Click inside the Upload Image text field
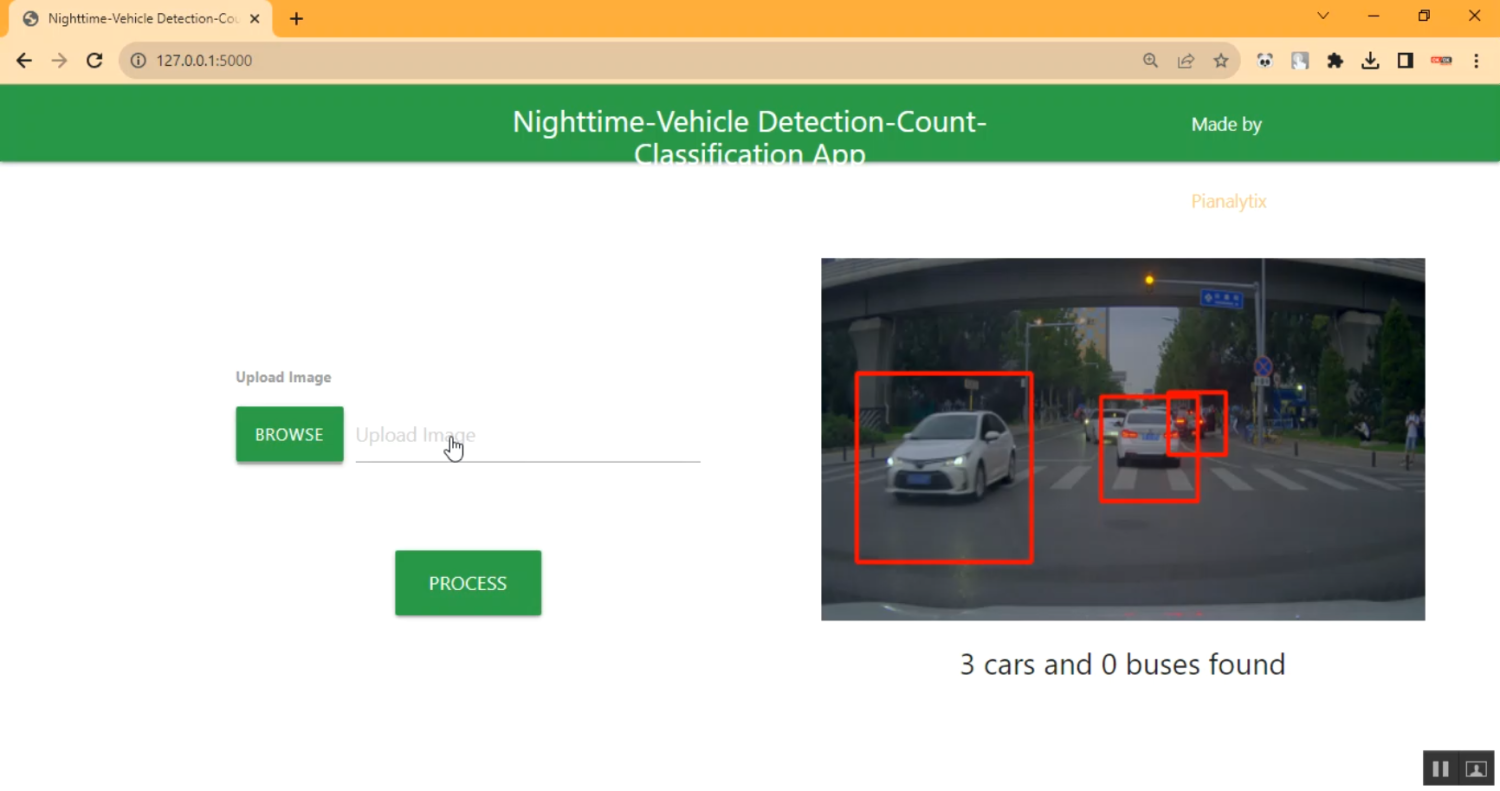 click(527, 435)
